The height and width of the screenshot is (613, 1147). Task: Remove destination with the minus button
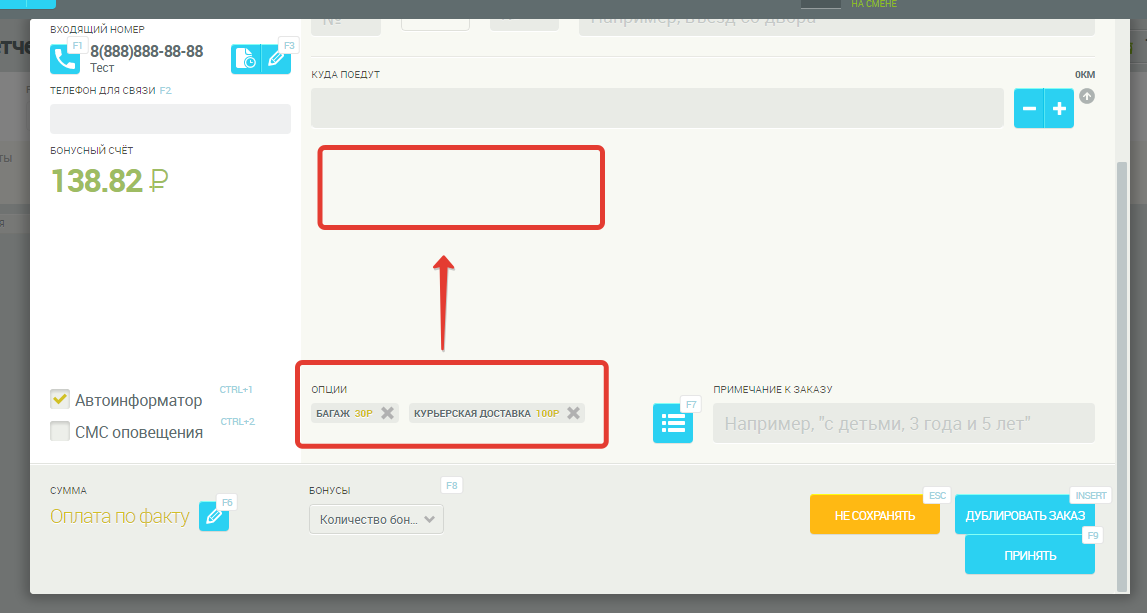(x=1029, y=108)
